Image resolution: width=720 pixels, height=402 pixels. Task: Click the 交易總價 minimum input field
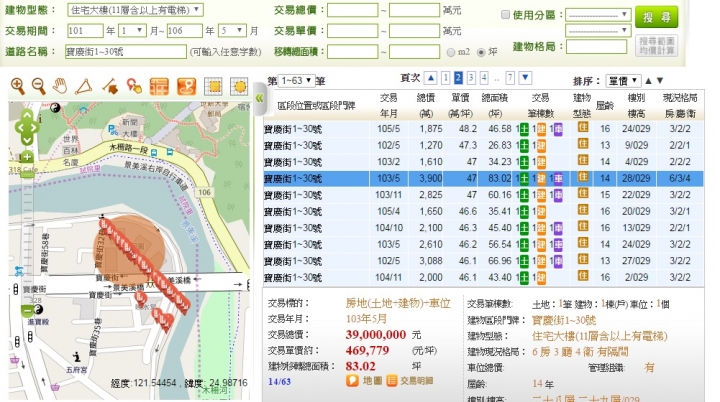click(x=353, y=10)
